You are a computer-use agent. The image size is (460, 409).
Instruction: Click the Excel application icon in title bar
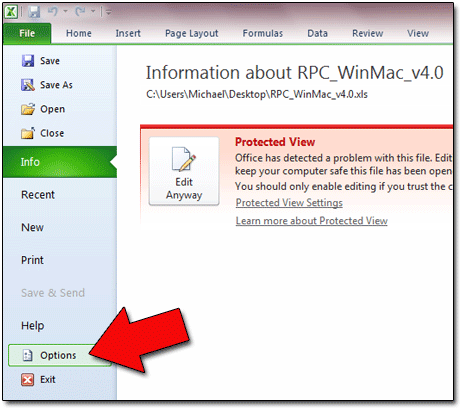coord(11,12)
